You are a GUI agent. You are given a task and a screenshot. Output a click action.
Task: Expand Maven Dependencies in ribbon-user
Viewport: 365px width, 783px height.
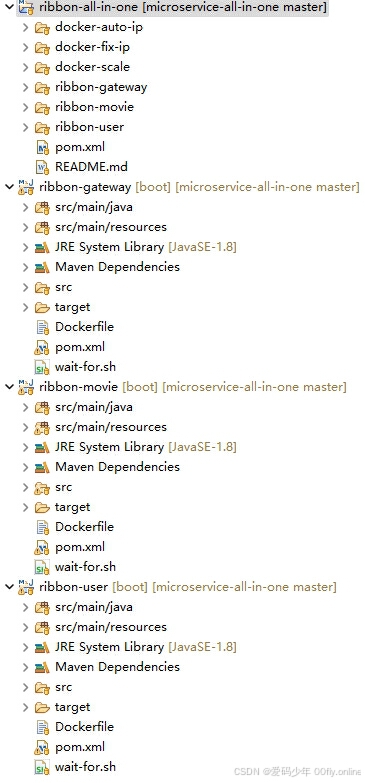25,667
